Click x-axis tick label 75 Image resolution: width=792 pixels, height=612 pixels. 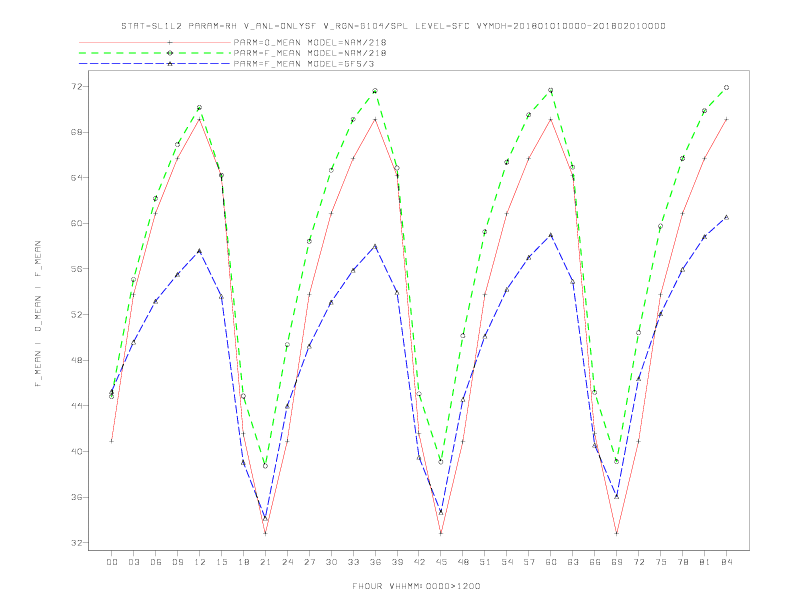point(661,562)
